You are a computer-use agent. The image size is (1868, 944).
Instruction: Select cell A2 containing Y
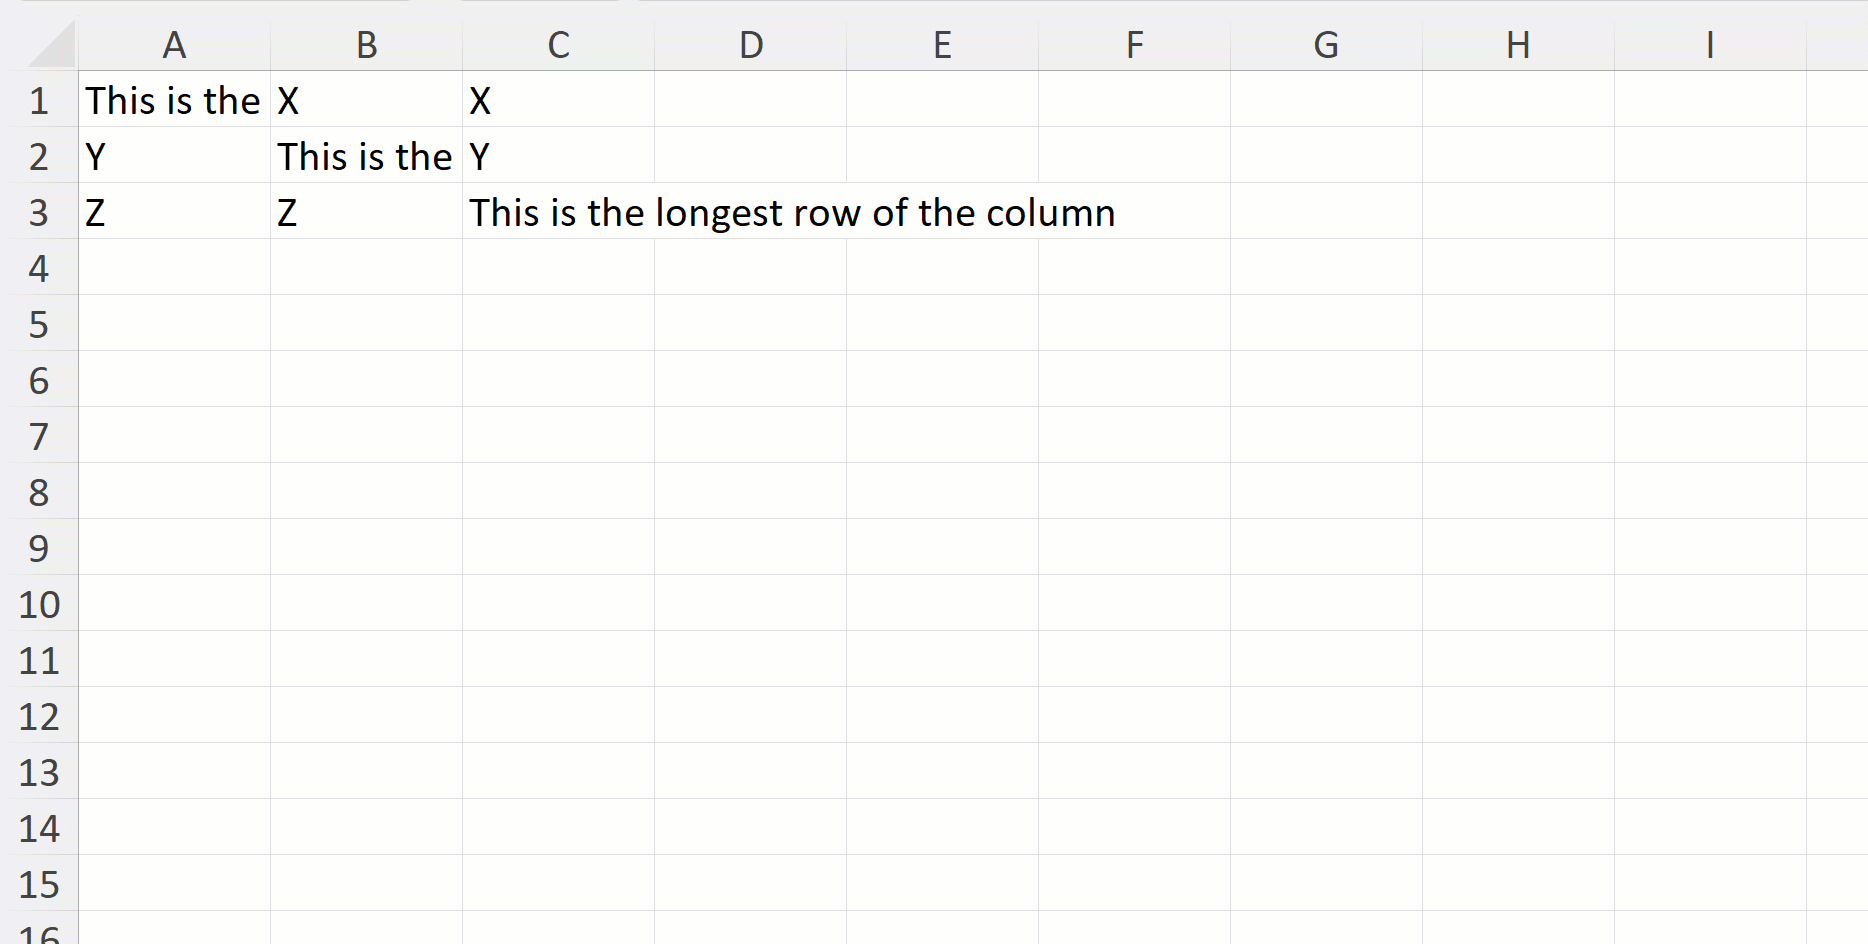[x=174, y=156]
